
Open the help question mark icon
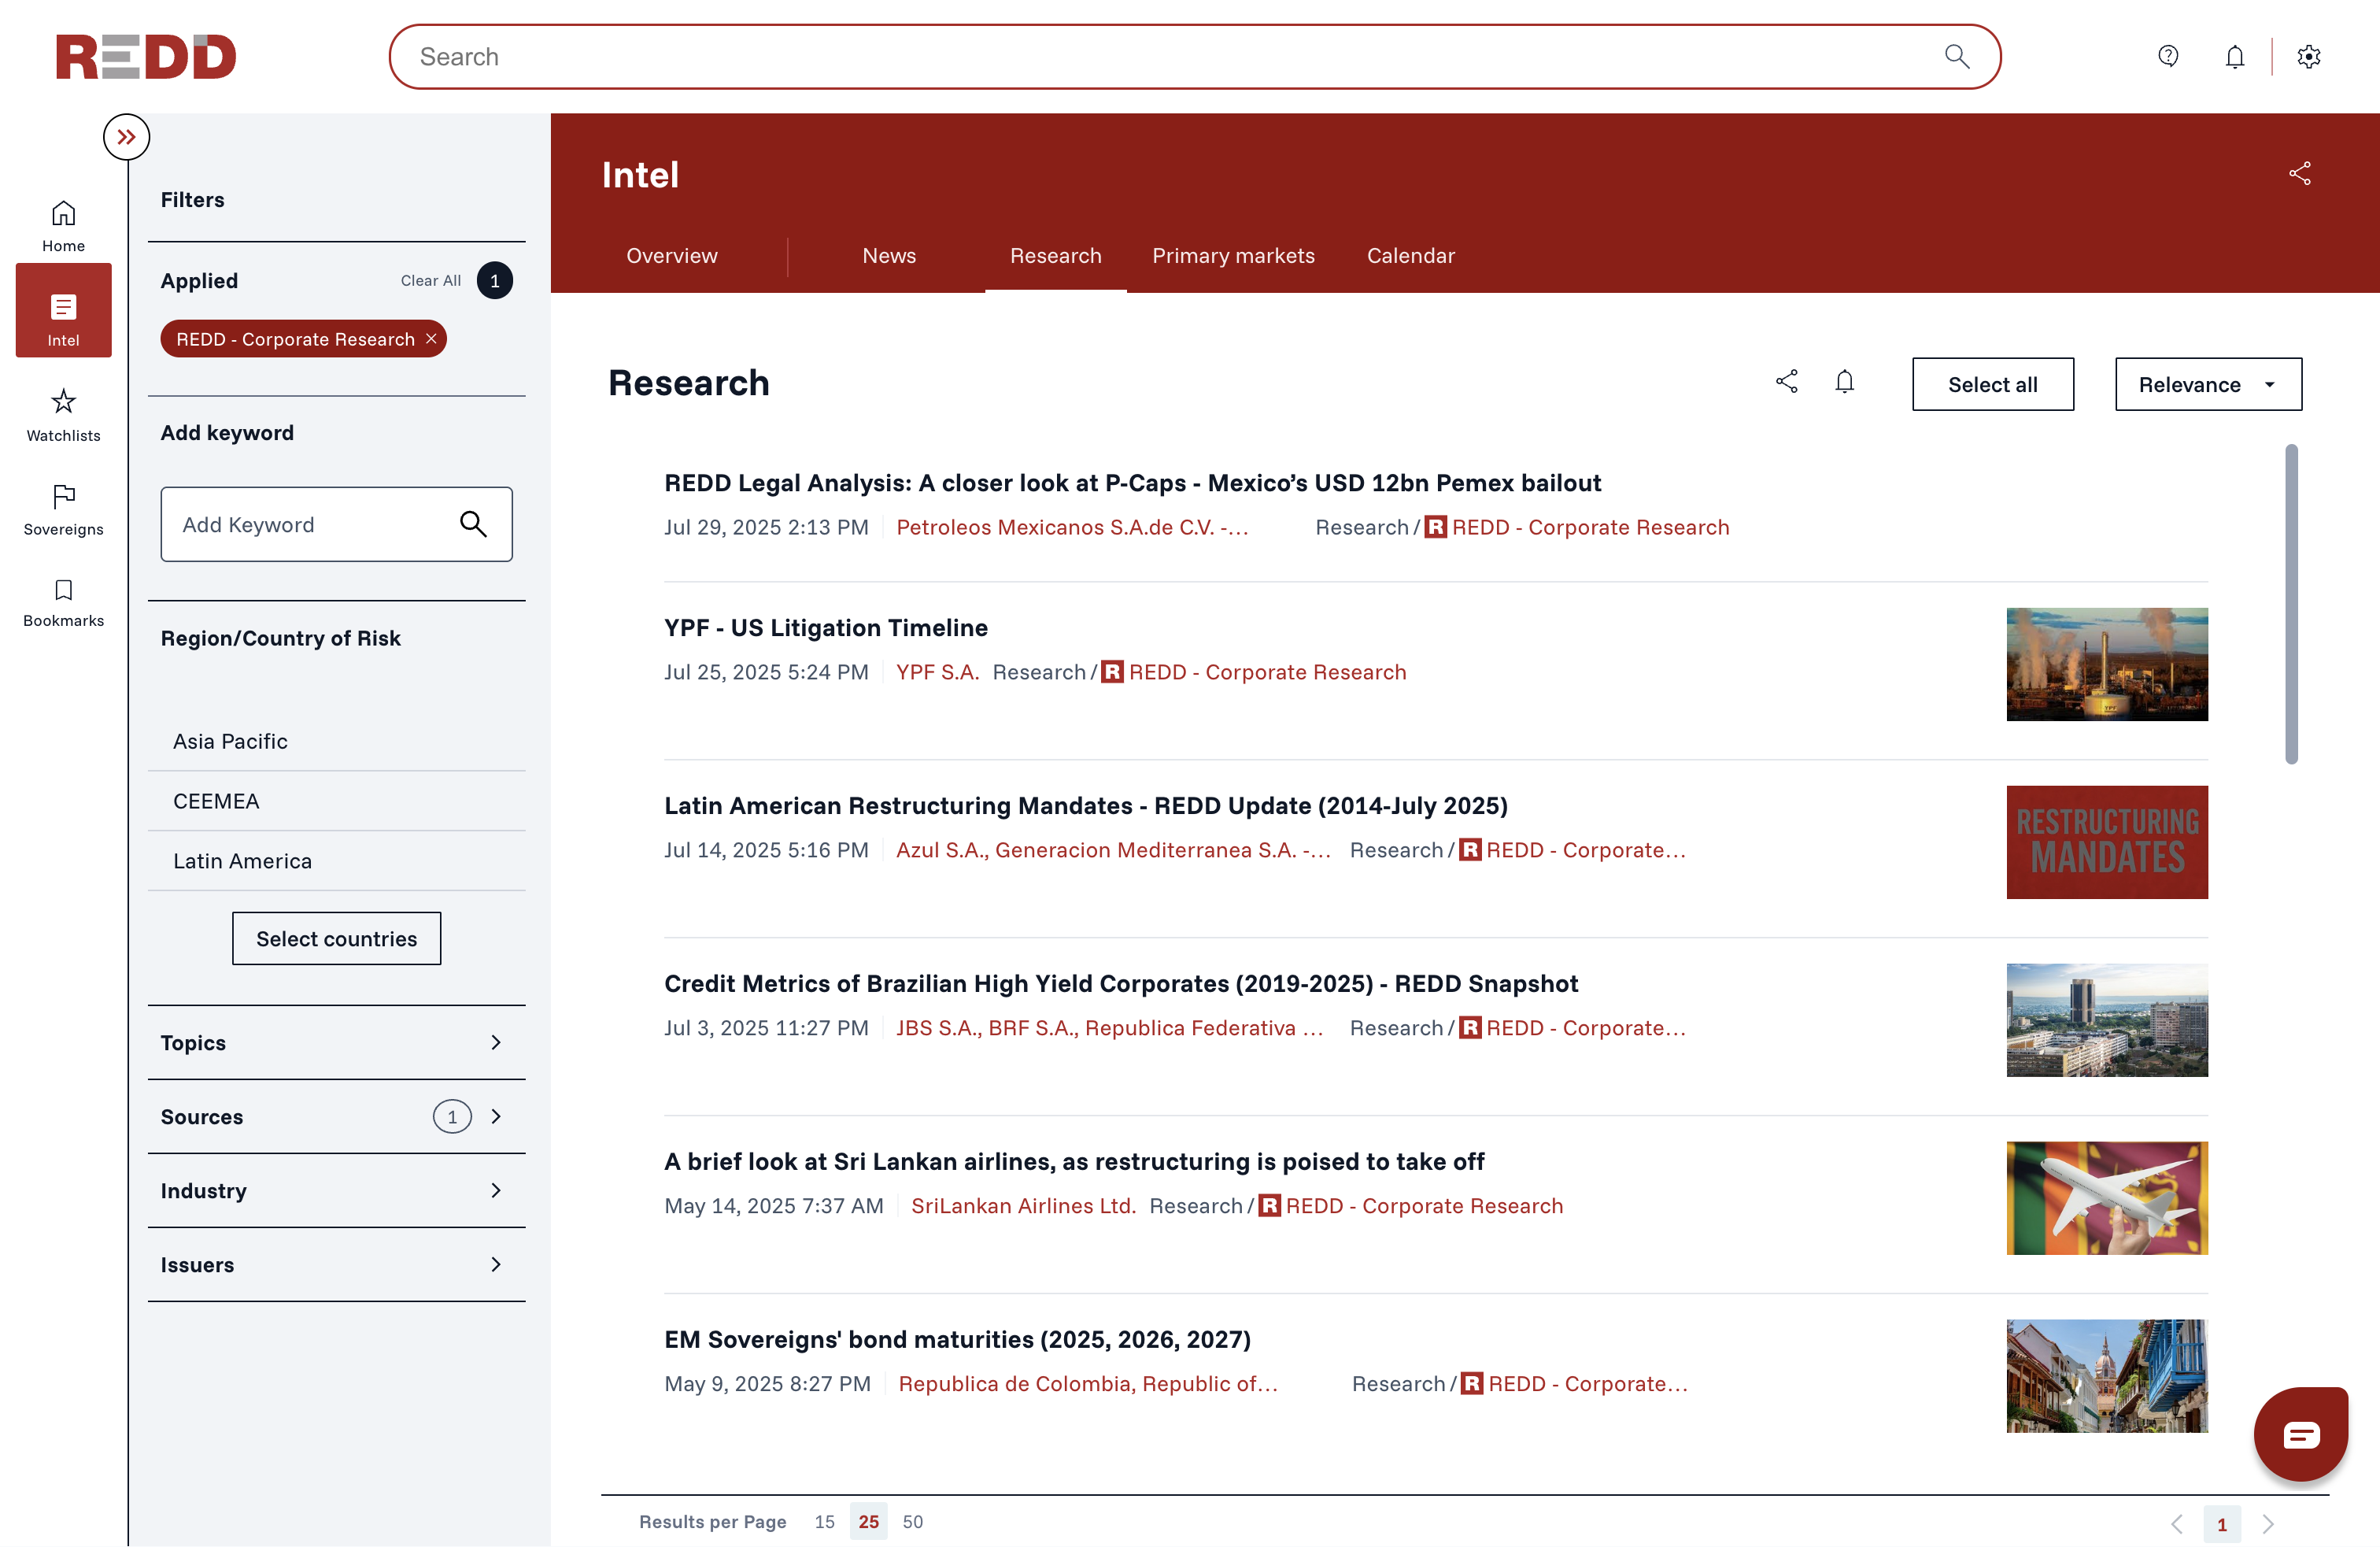point(2168,56)
